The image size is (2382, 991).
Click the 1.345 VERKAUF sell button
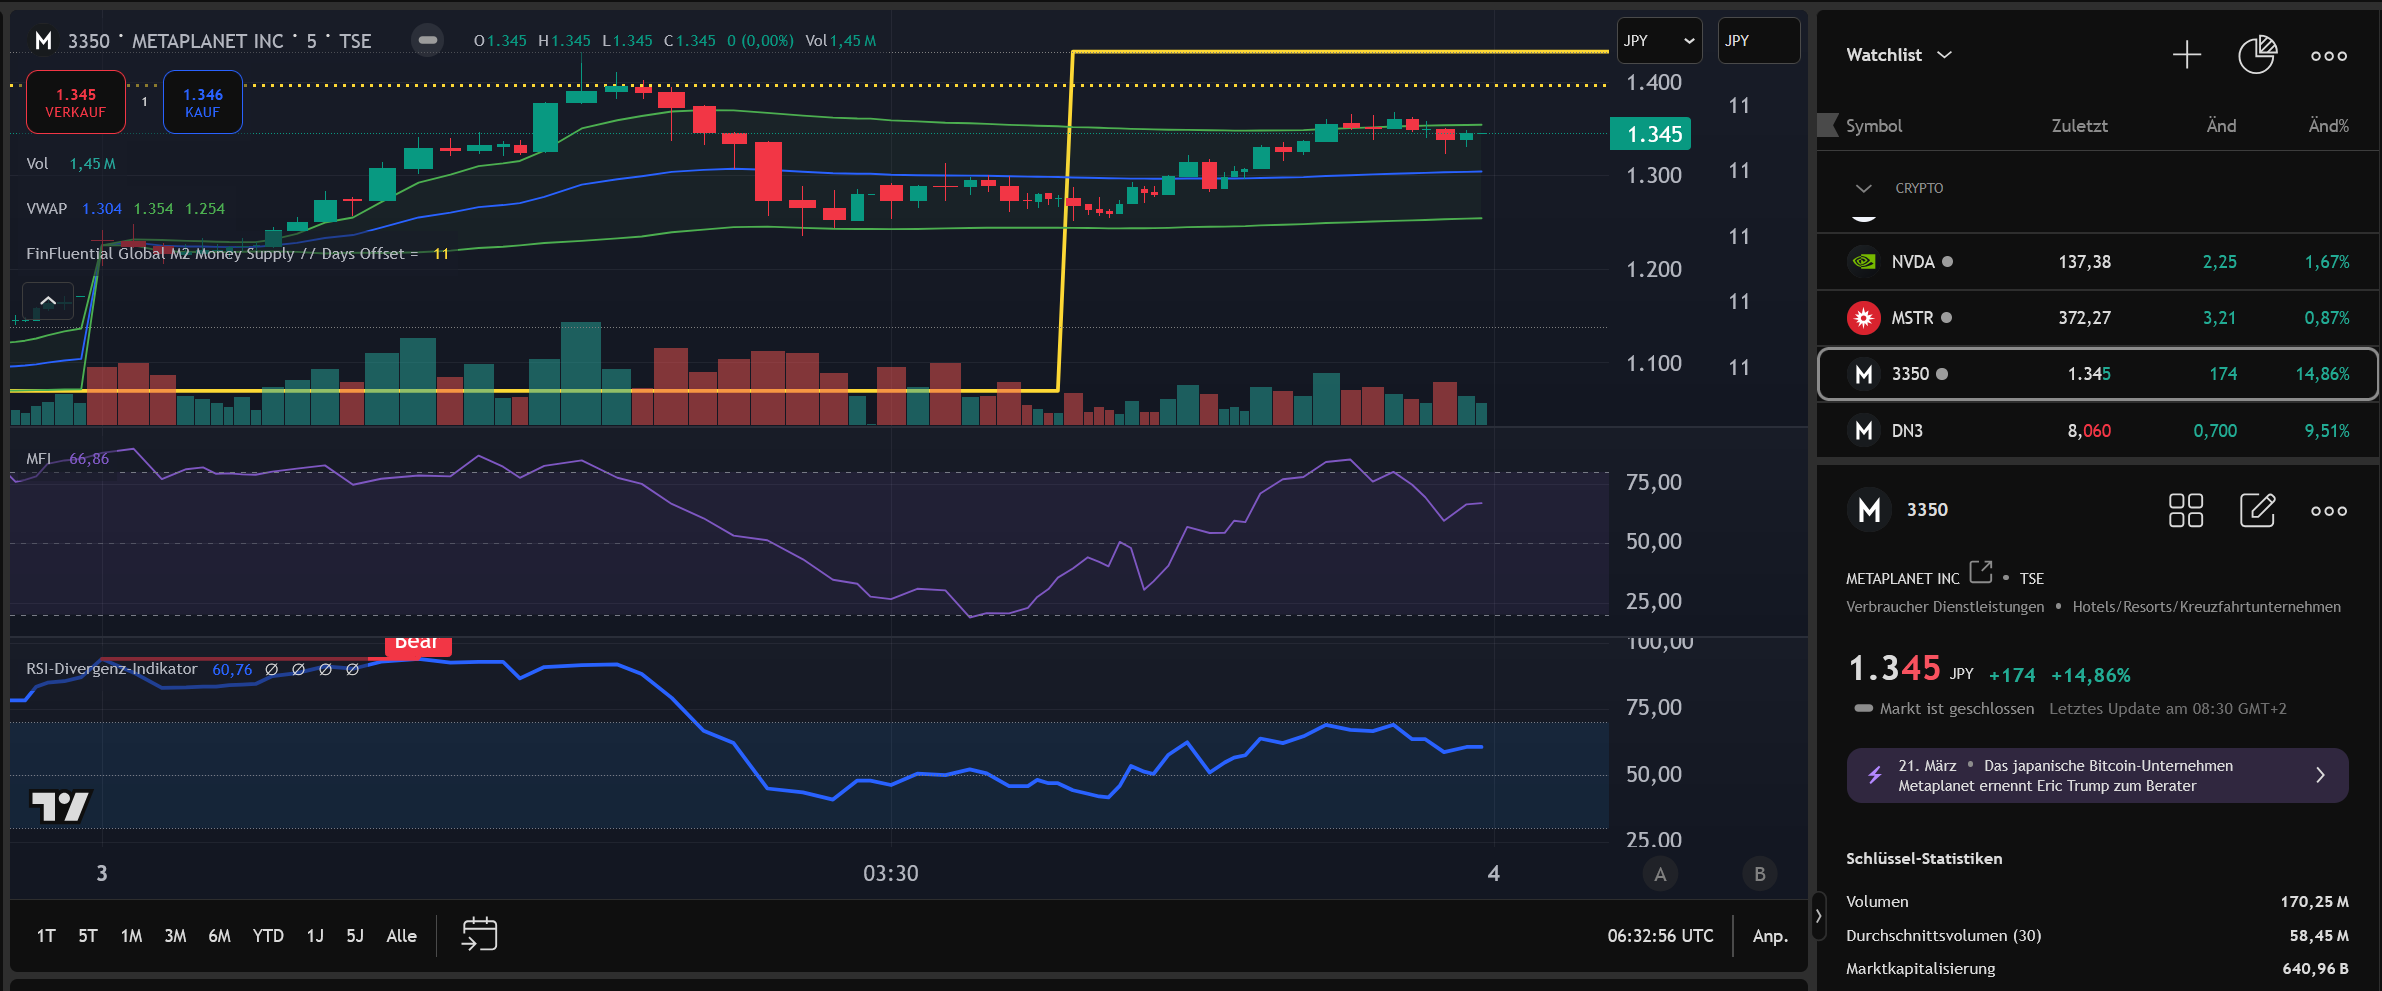pos(76,102)
